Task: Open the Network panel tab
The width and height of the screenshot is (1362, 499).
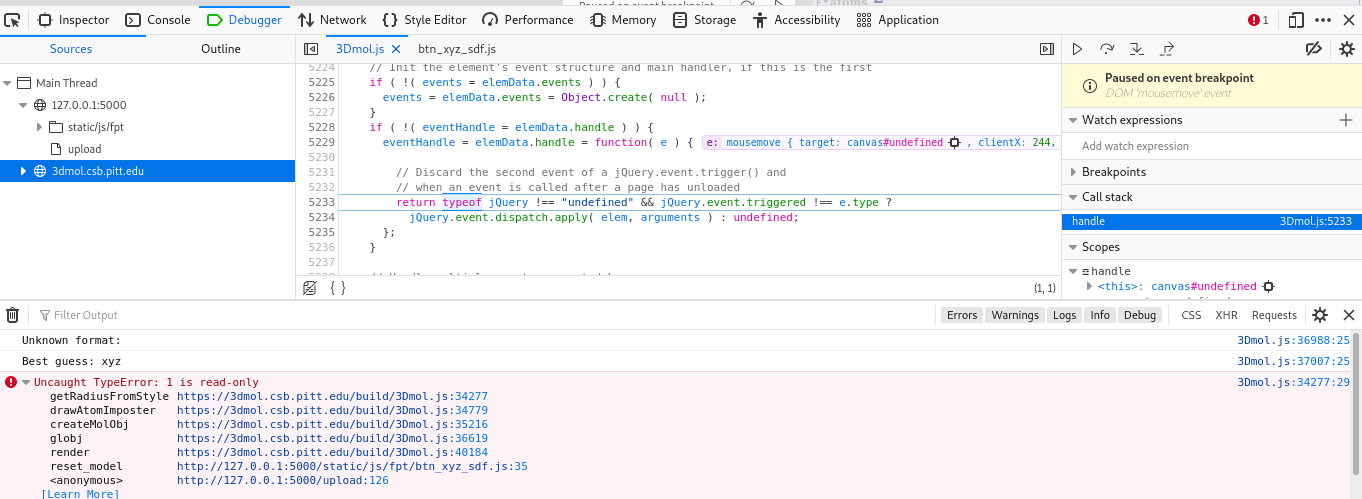Action: (x=333, y=20)
